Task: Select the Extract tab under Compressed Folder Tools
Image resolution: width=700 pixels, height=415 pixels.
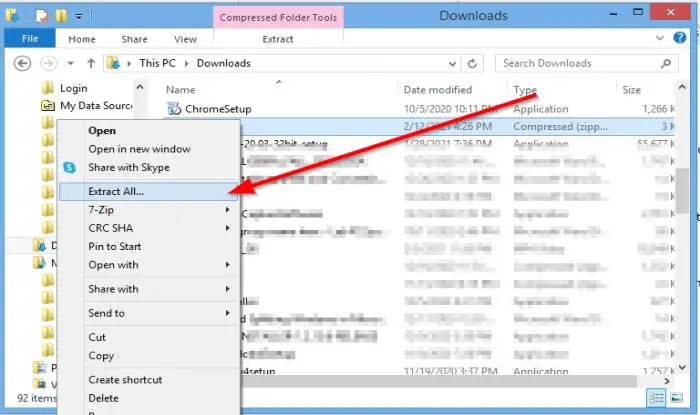Action: 278,39
